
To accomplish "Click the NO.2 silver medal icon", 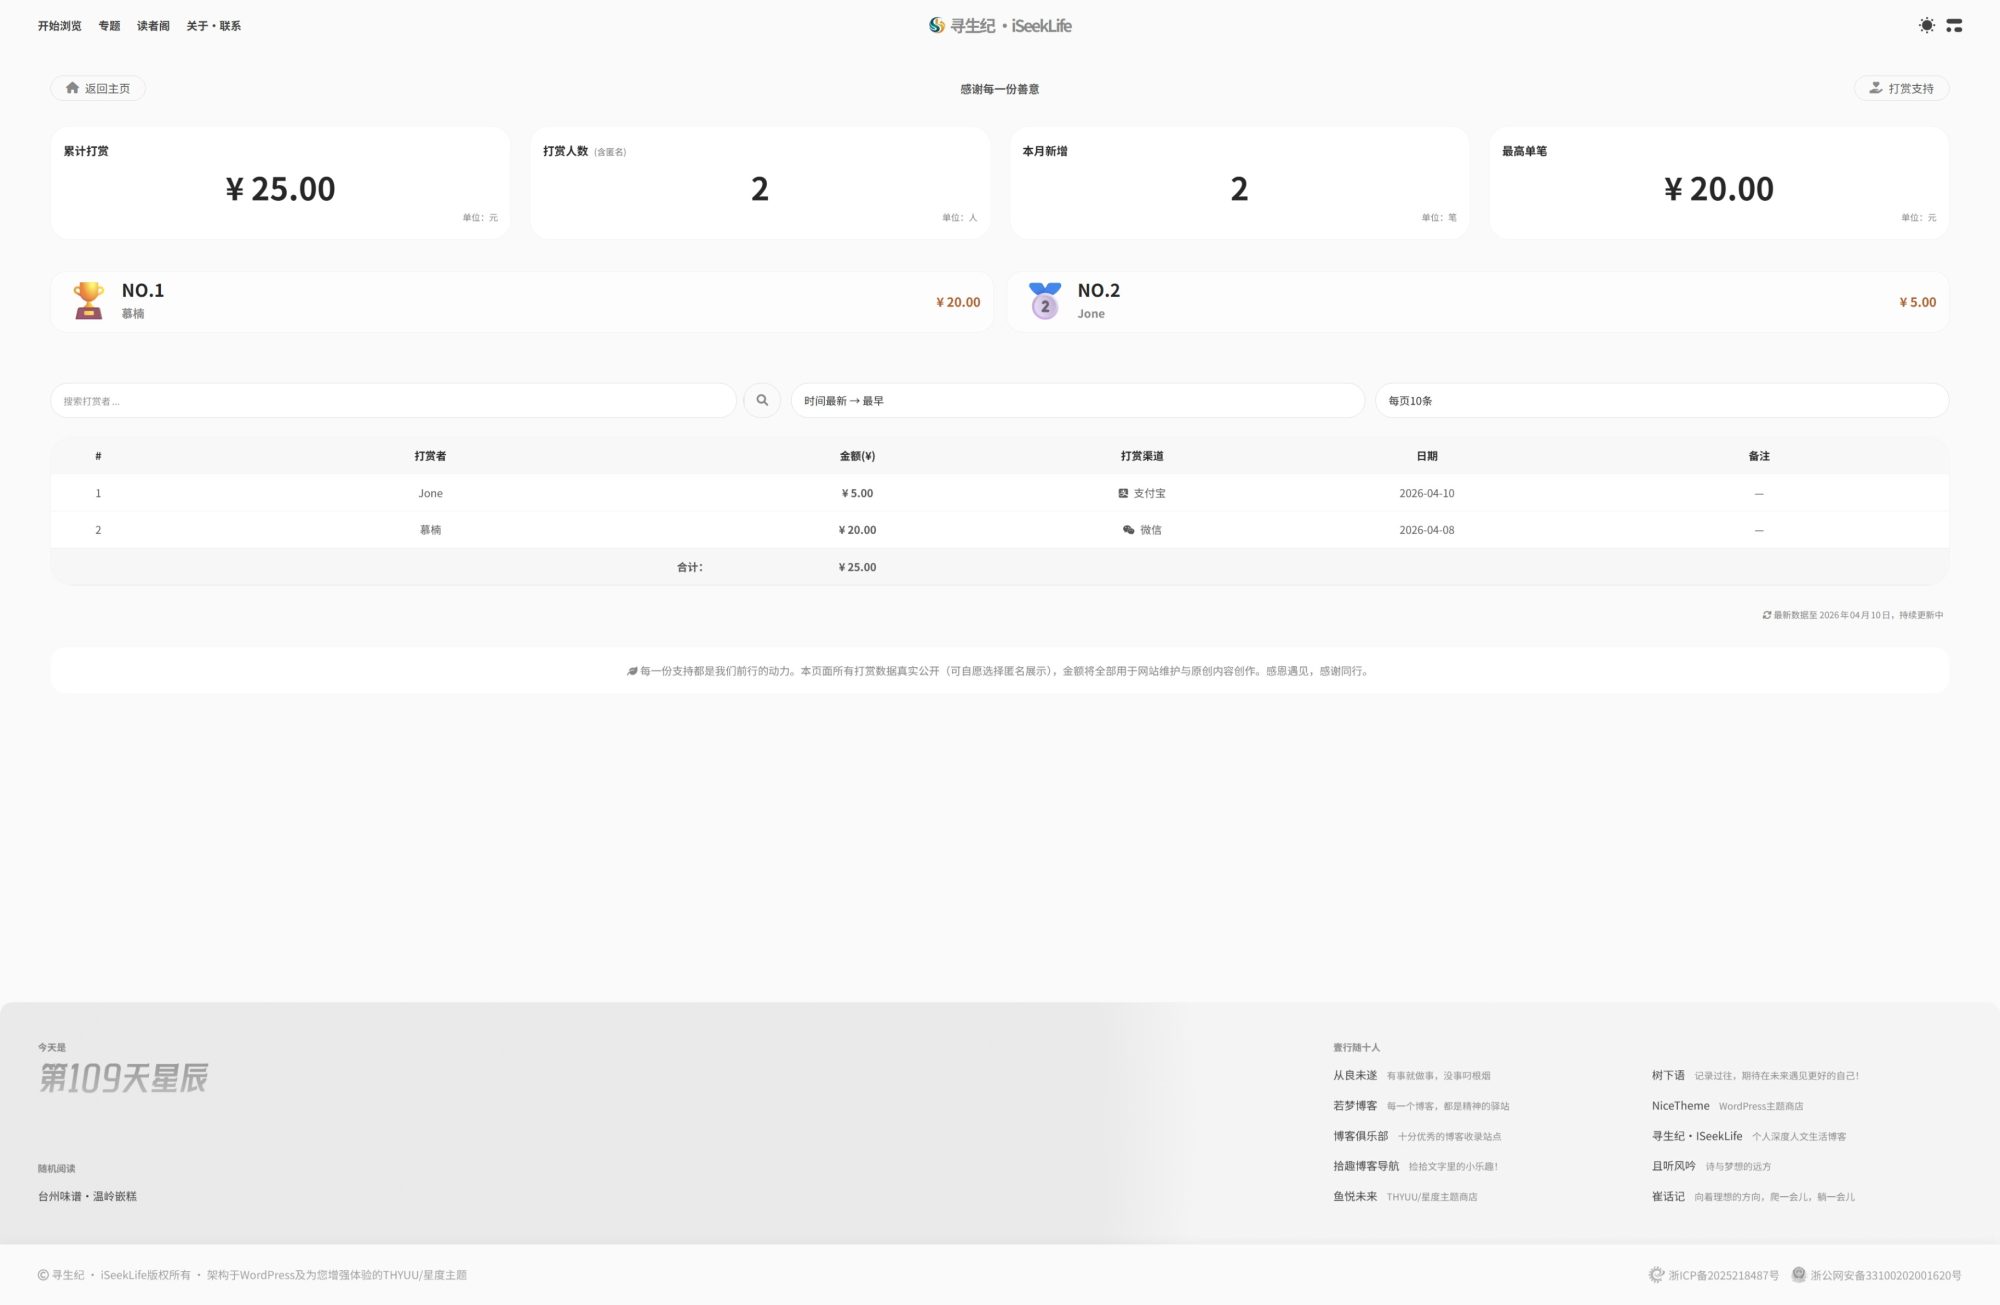I will tap(1045, 300).
